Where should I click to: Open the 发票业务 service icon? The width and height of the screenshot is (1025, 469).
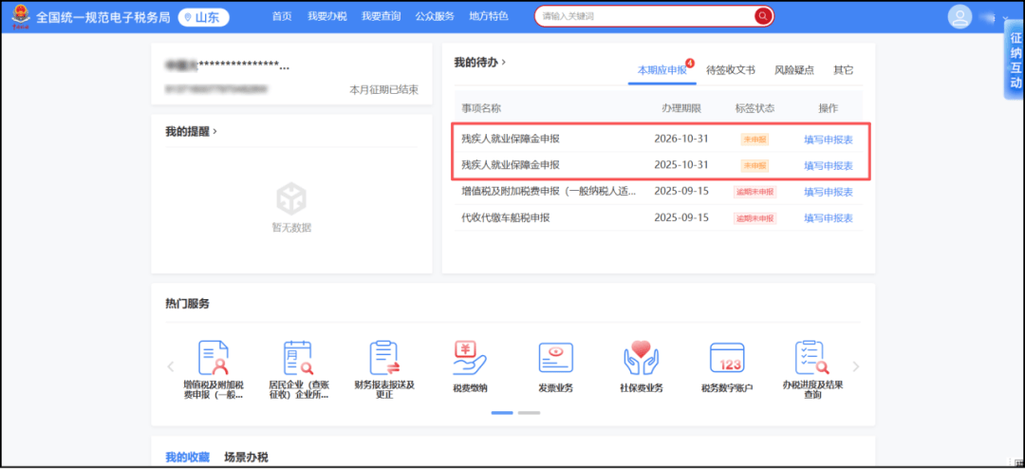click(556, 358)
